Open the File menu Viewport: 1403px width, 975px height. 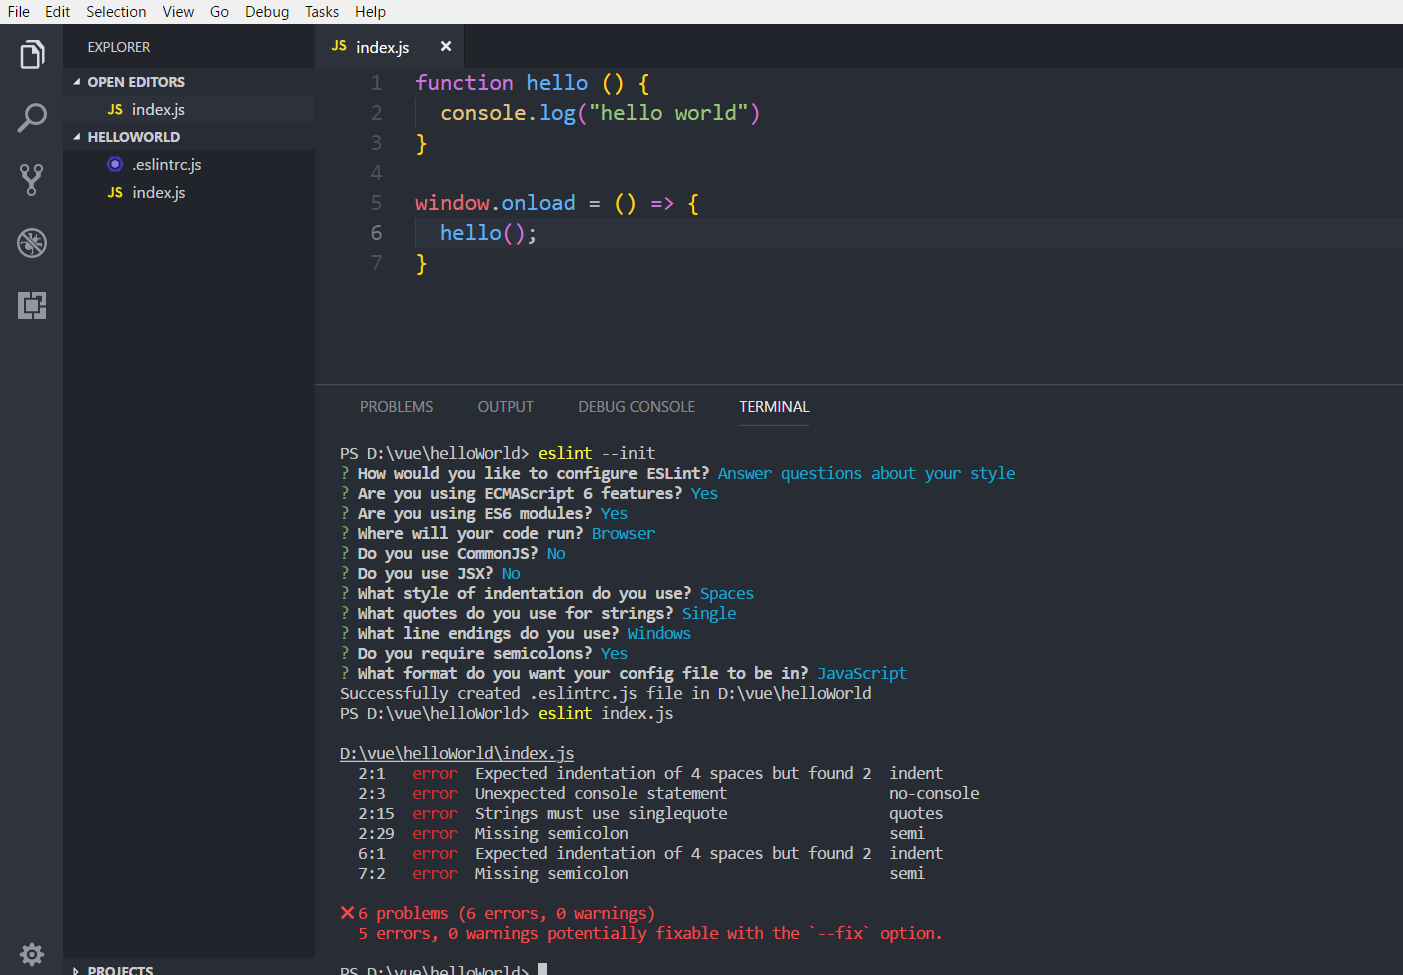click(19, 12)
